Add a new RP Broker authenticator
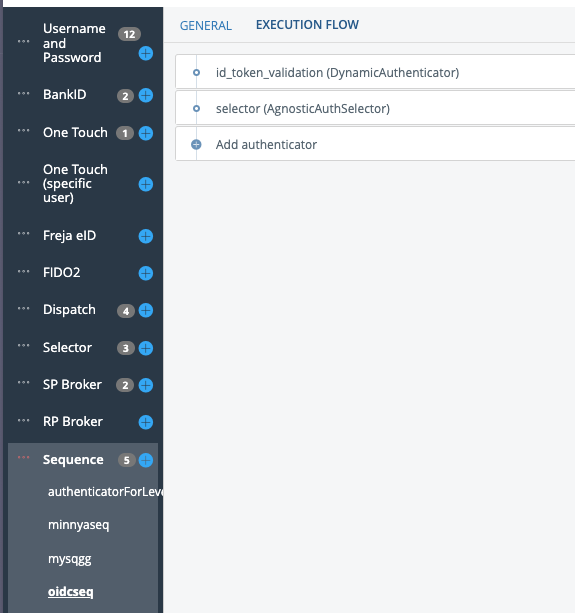Image resolution: width=575 pixels, height=613 pixels. [146, 422]
